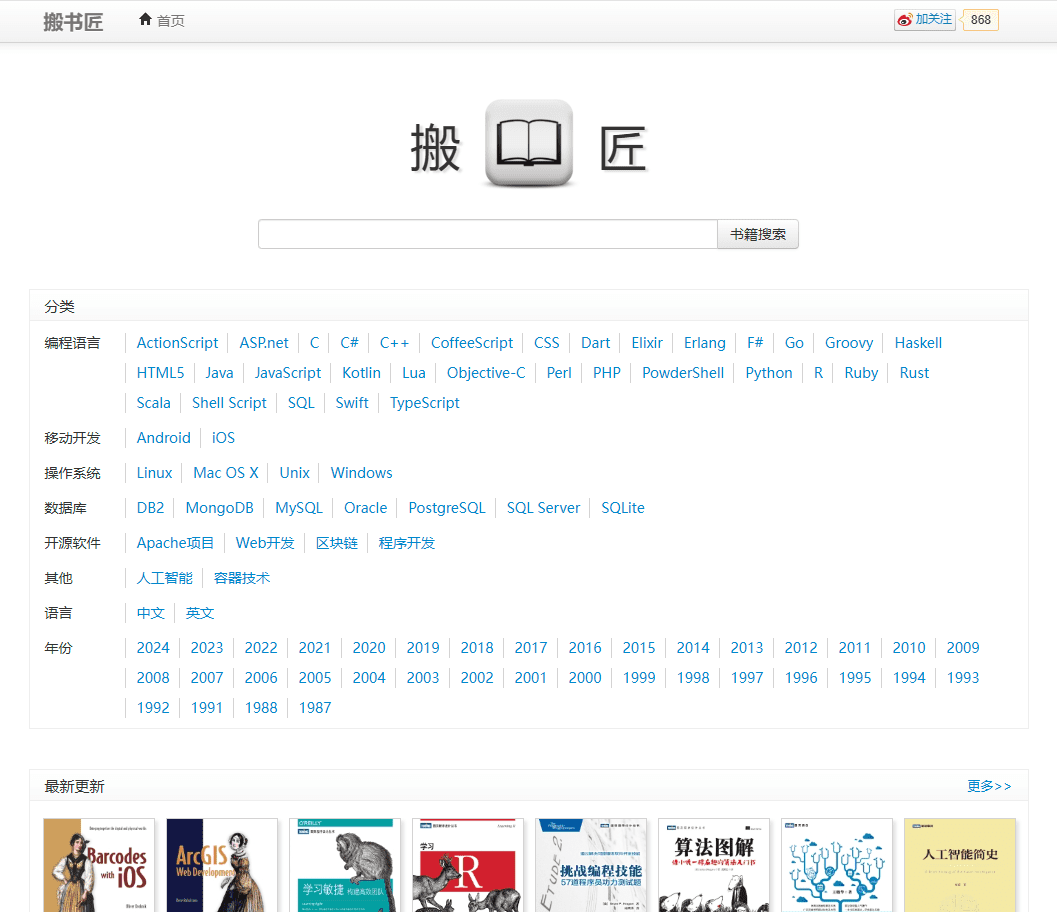Image resolution: width=1057 pixels, height=912 pixels.
Task: Click the home icon beside 首页
Action: (145, 20)
